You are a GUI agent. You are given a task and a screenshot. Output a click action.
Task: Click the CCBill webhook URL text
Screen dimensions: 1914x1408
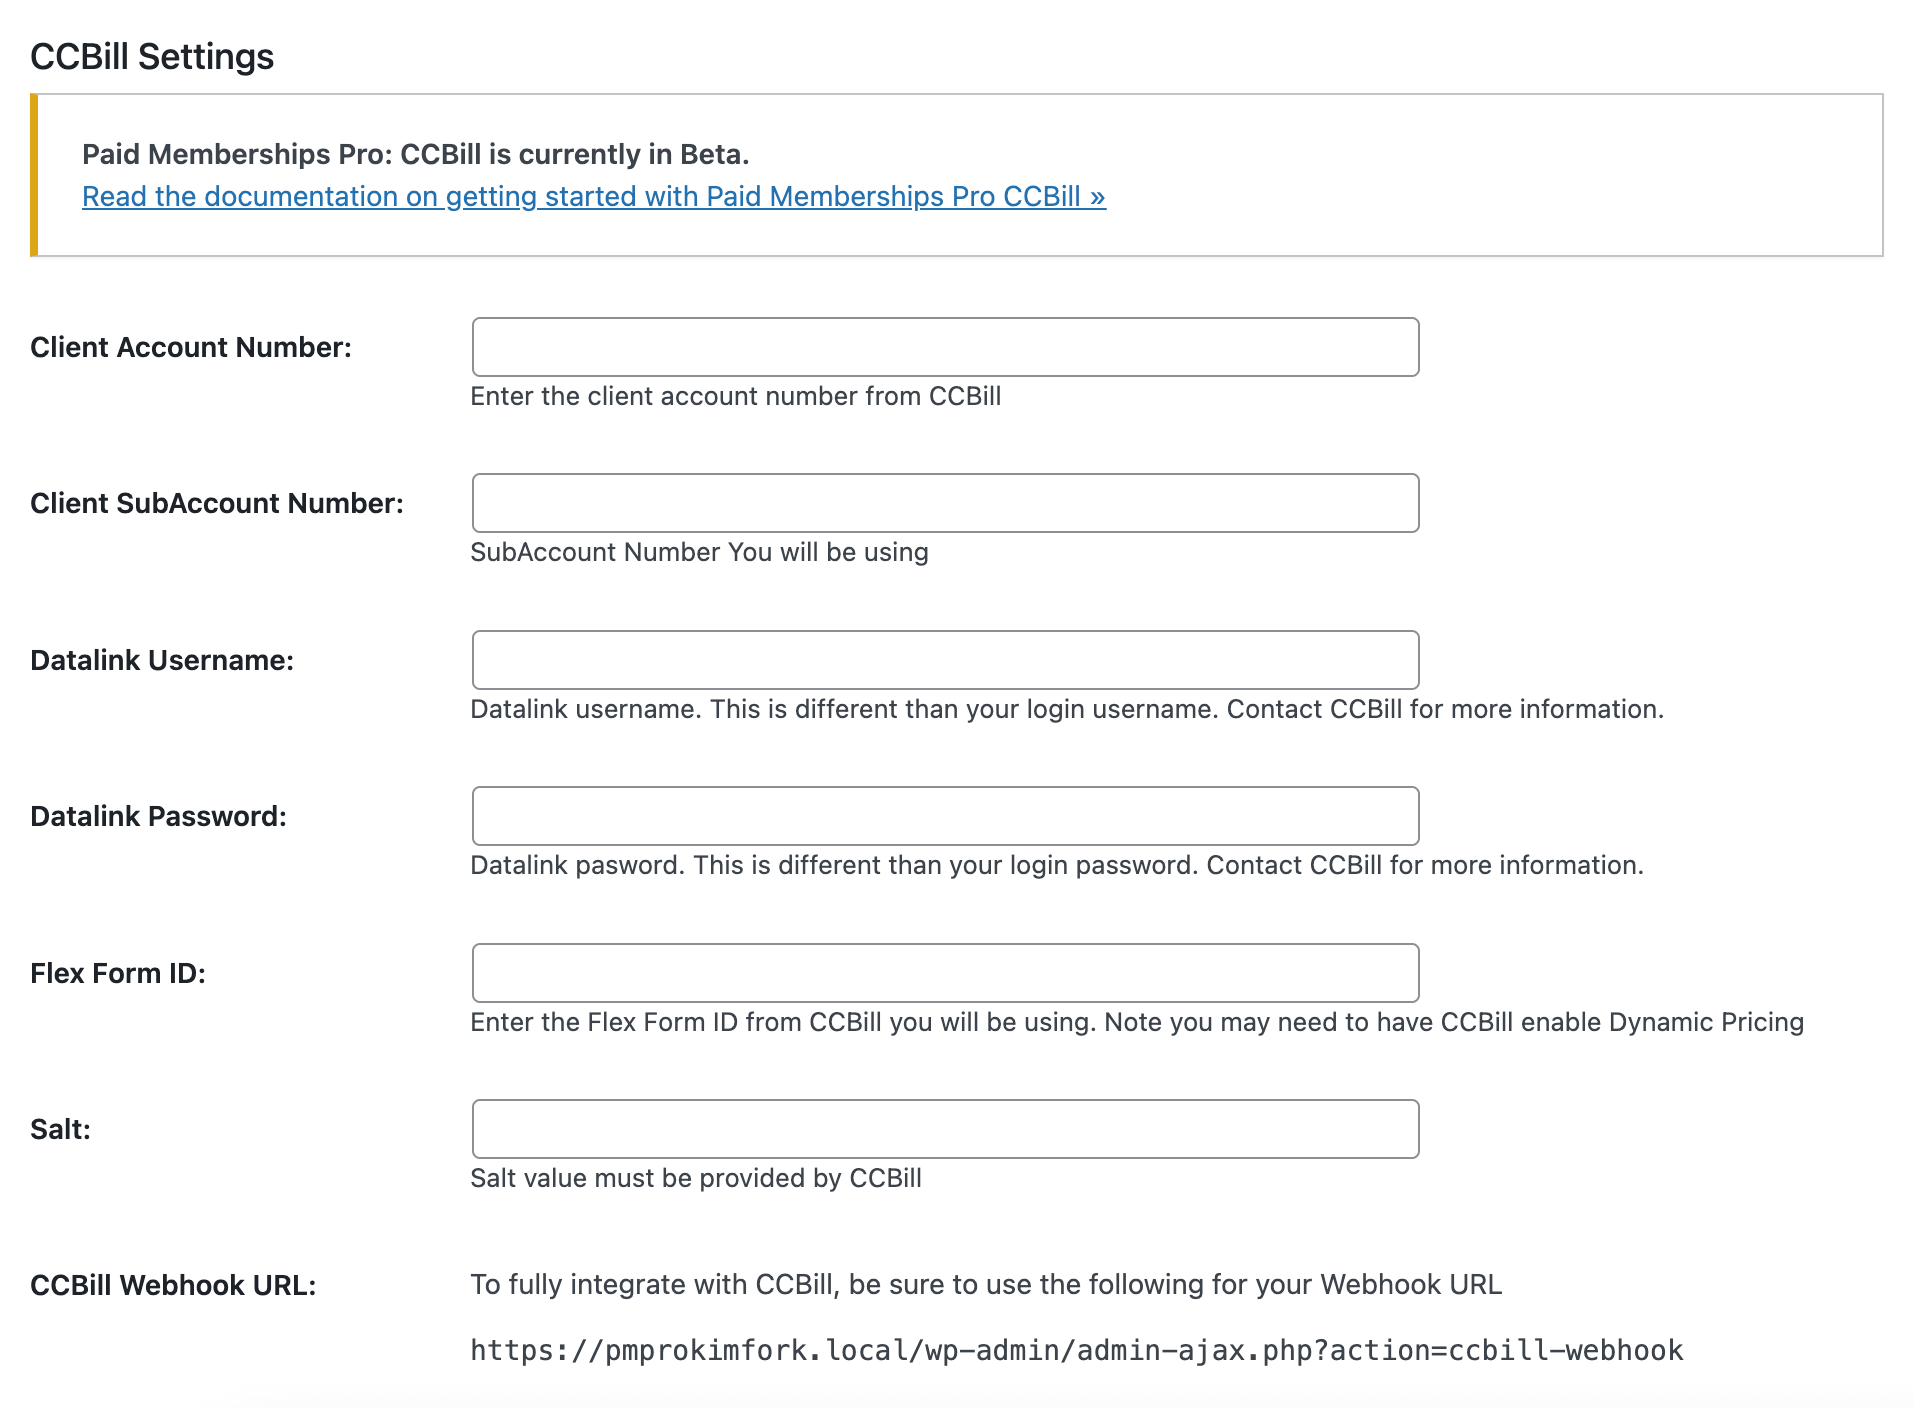[x=1077, y=1351]
